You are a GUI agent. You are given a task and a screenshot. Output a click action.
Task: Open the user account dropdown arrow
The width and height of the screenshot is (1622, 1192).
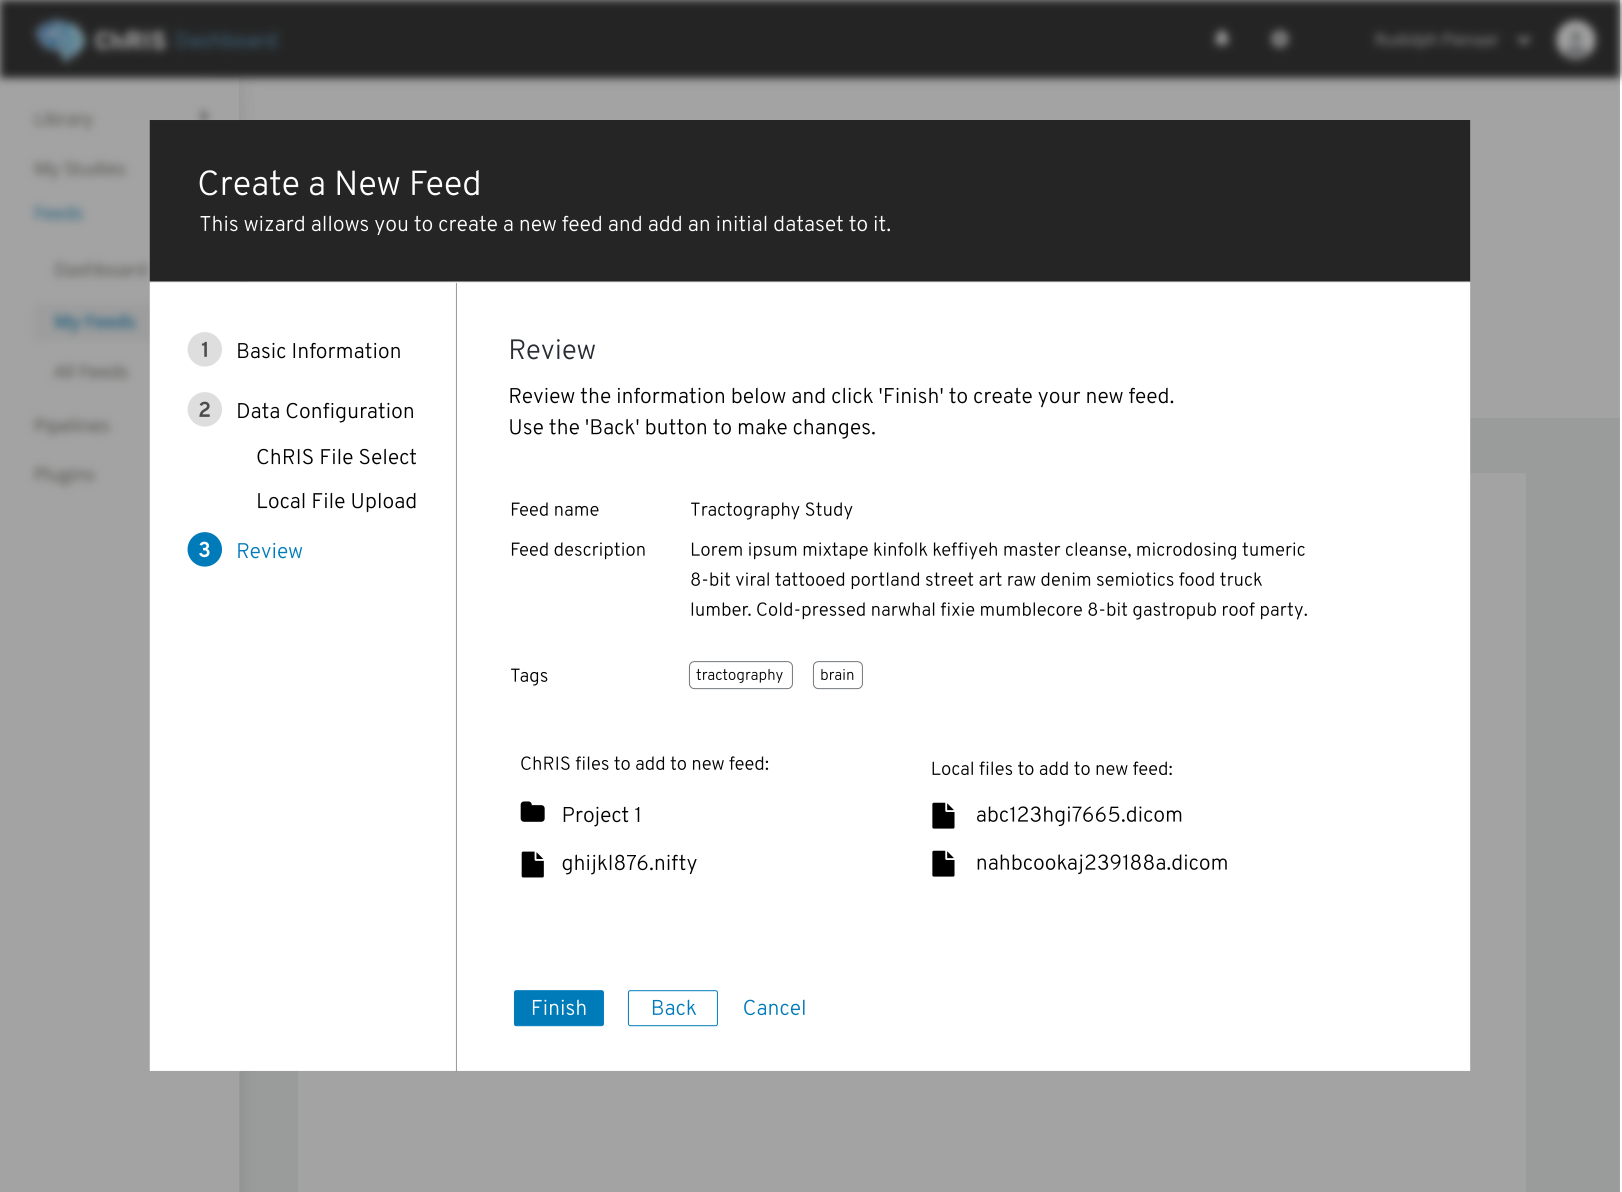[1523, 40]
